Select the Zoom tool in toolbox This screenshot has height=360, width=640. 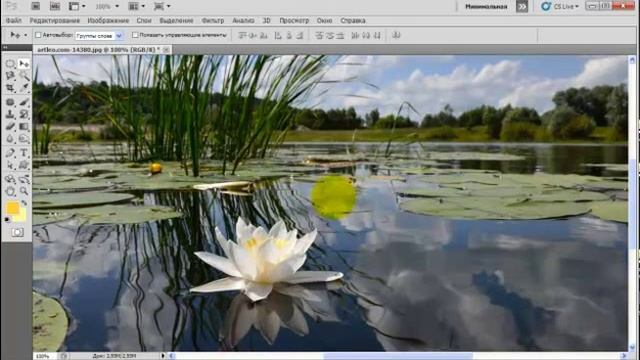[24, 191]
